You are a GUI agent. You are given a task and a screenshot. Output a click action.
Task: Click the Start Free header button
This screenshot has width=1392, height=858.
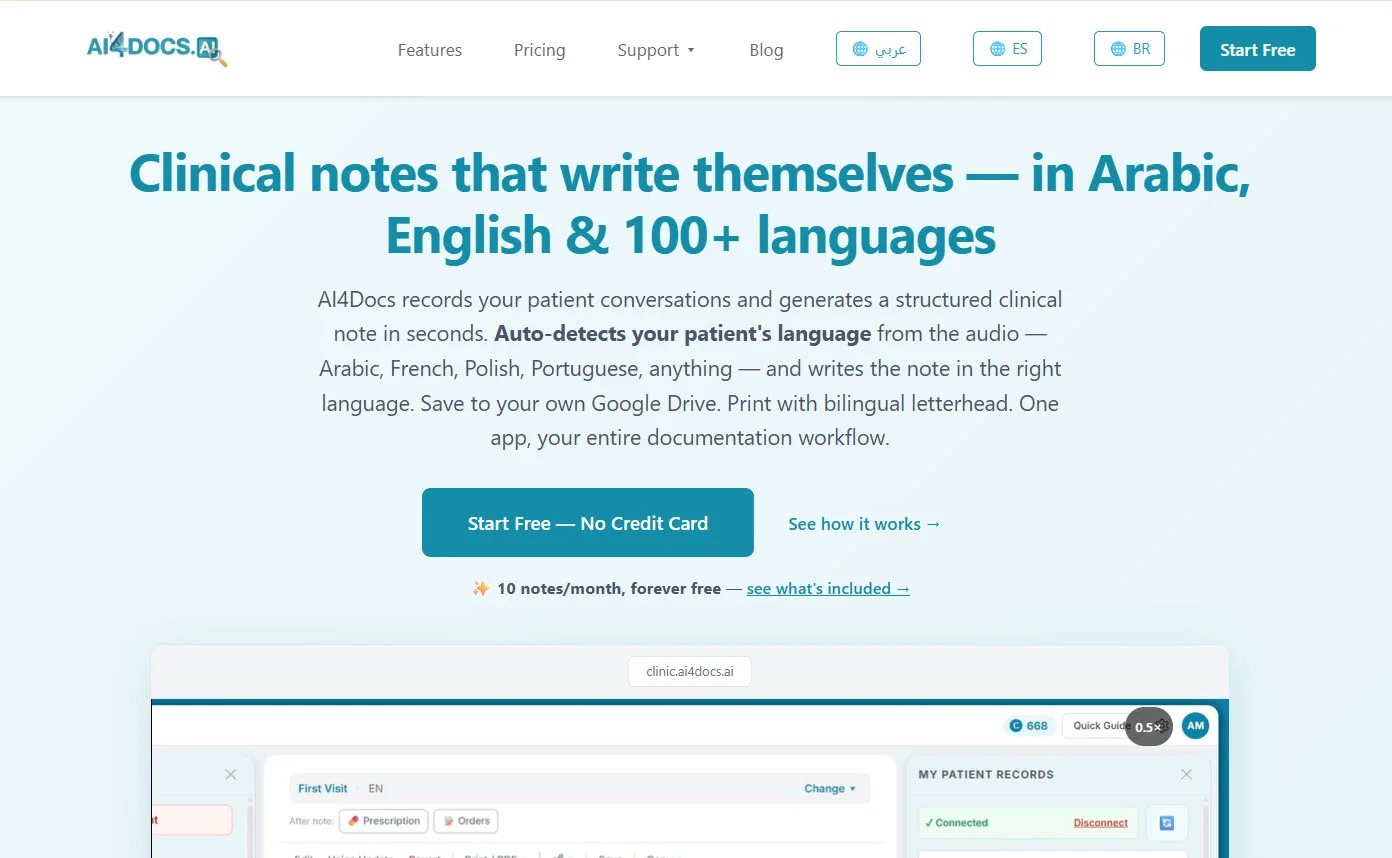click(1258, 49)
